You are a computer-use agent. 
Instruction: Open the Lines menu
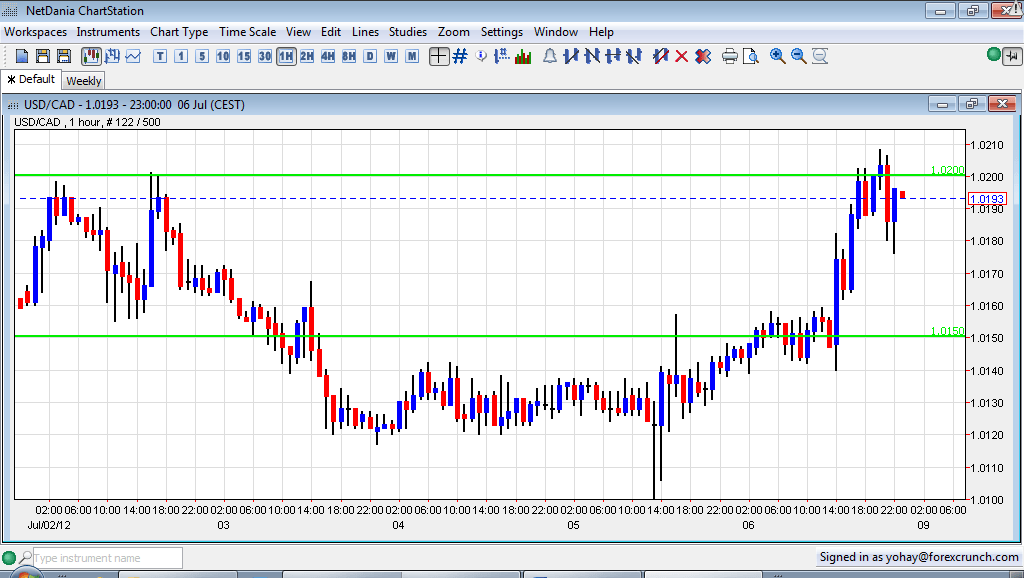click(x=365, y=32)
